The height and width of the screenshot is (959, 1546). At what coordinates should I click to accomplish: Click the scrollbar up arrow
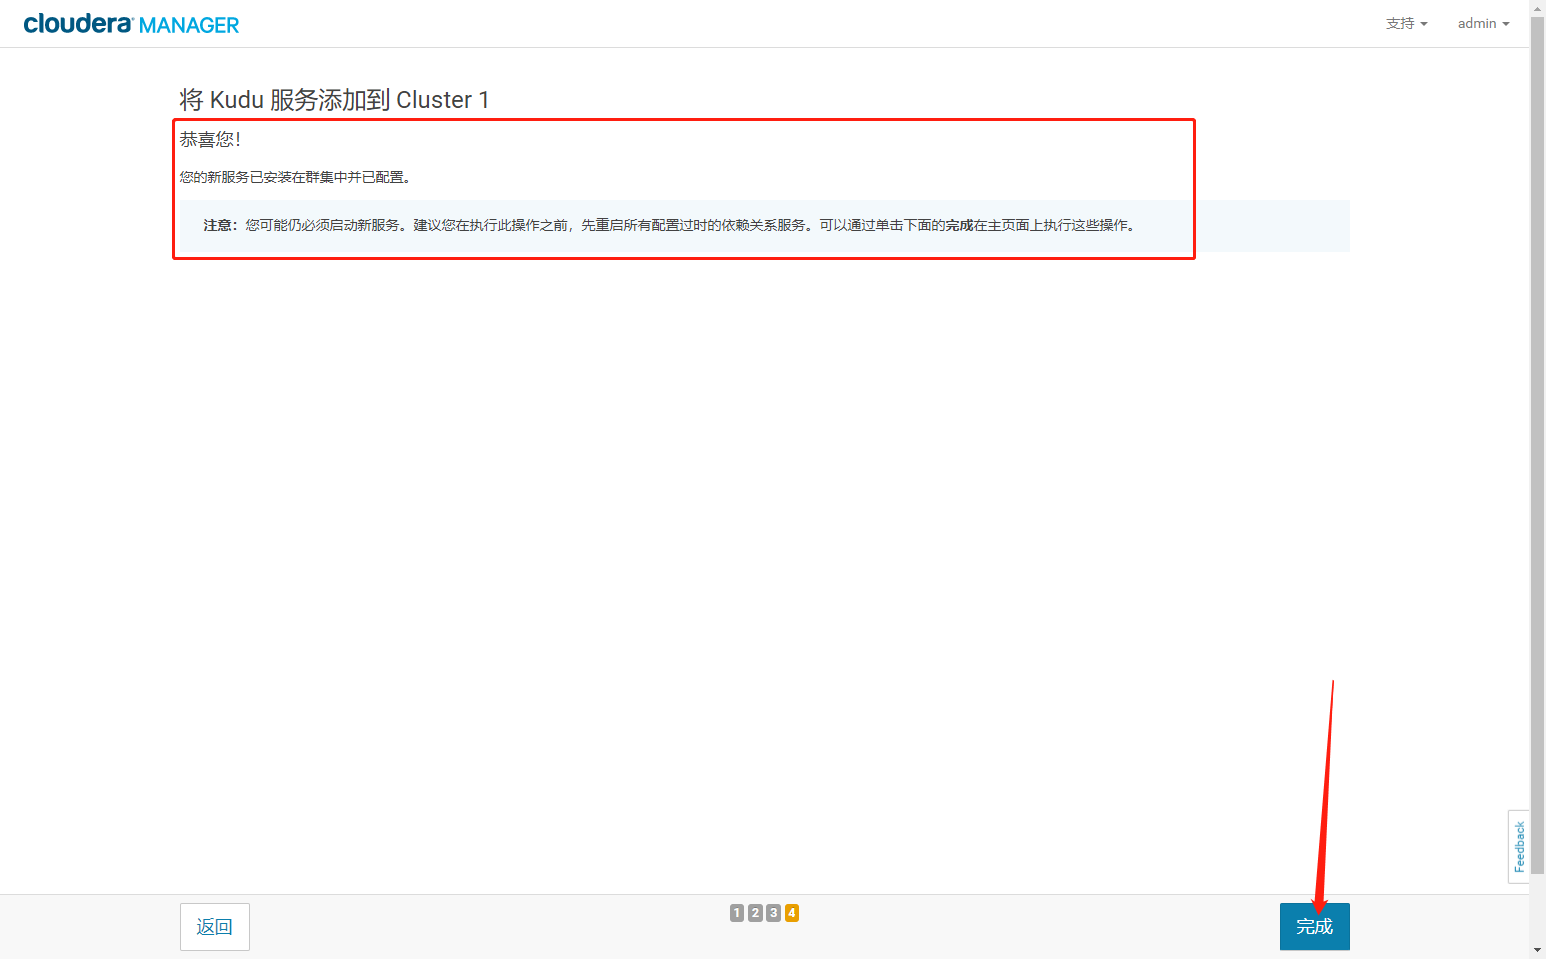1538,7
